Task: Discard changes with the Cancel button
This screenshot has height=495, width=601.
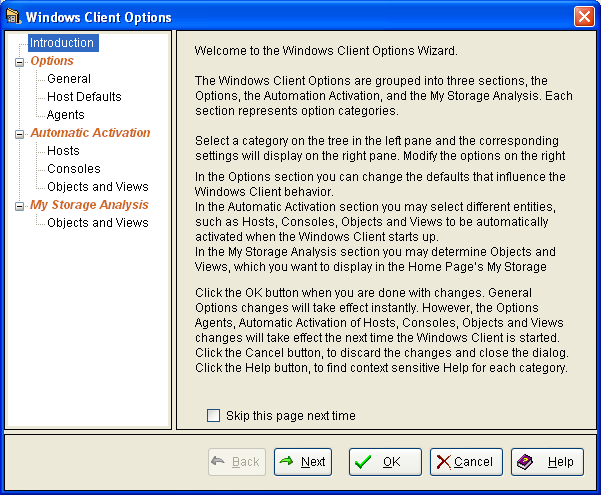Action: tap(466, 462)
